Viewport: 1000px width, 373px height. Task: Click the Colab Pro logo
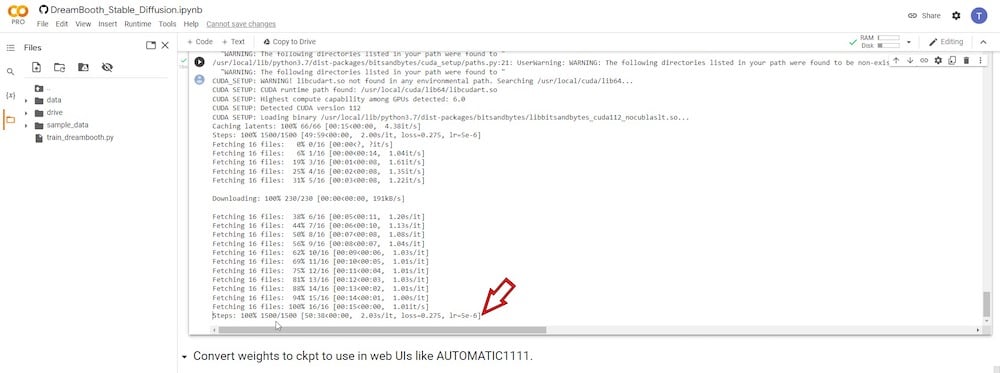[18, 15]
